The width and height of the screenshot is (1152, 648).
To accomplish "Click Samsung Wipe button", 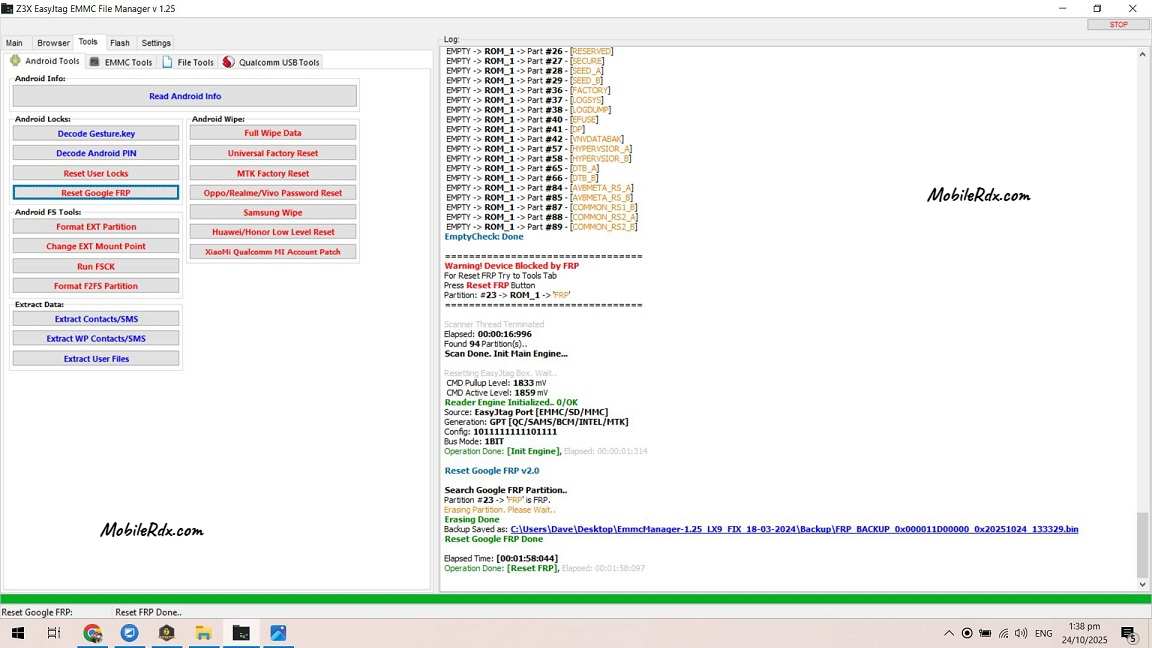I will point(273,212).
